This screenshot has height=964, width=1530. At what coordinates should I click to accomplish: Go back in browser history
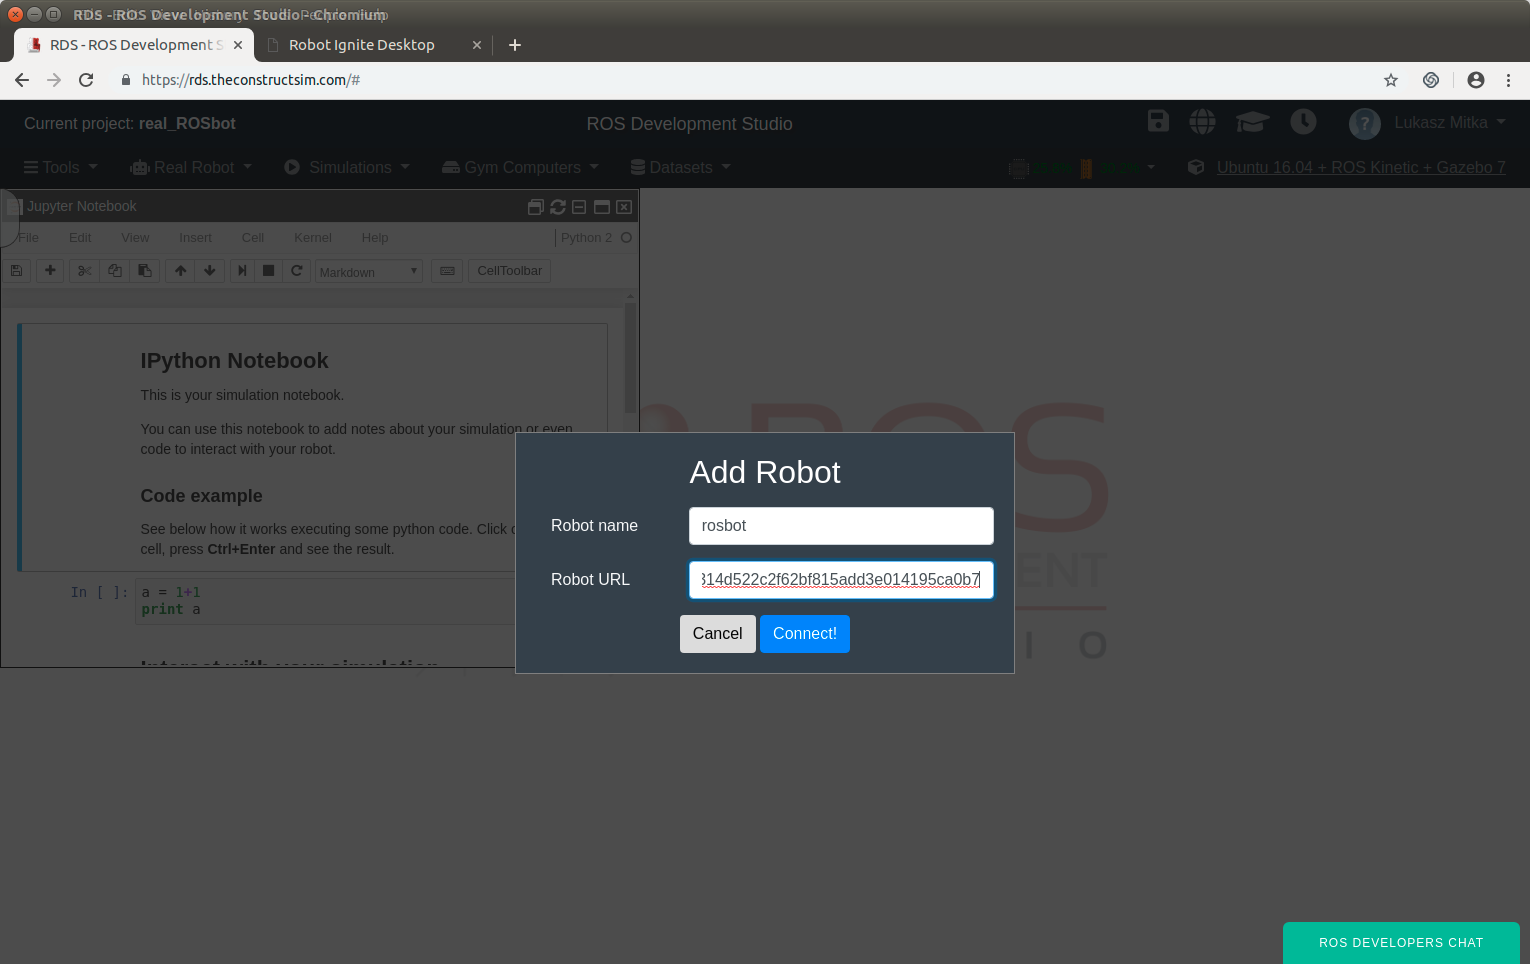tap(22, 80)
